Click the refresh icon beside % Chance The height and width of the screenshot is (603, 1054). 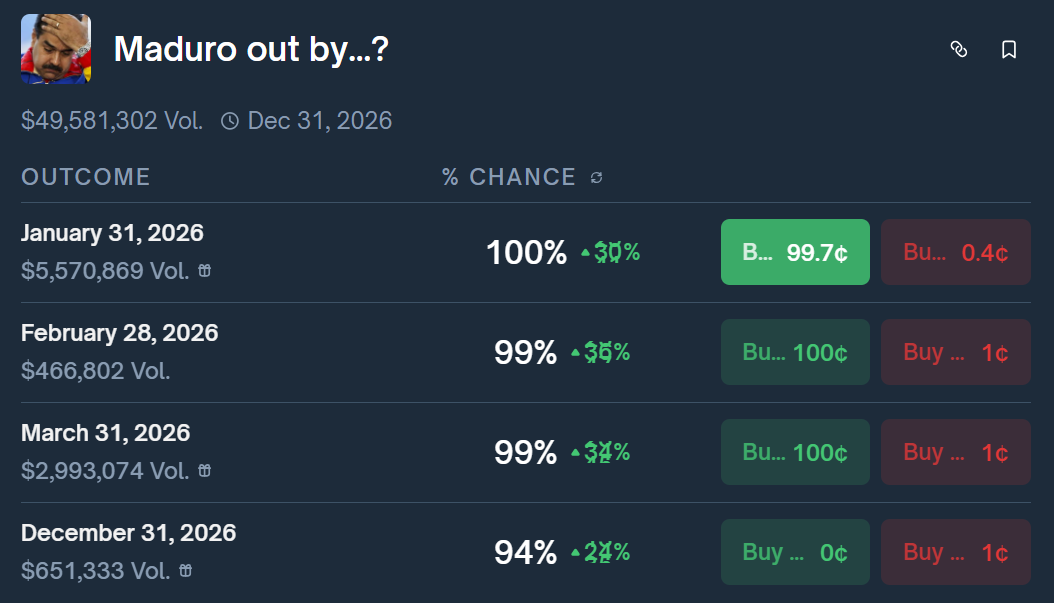[x=597, y=178]
